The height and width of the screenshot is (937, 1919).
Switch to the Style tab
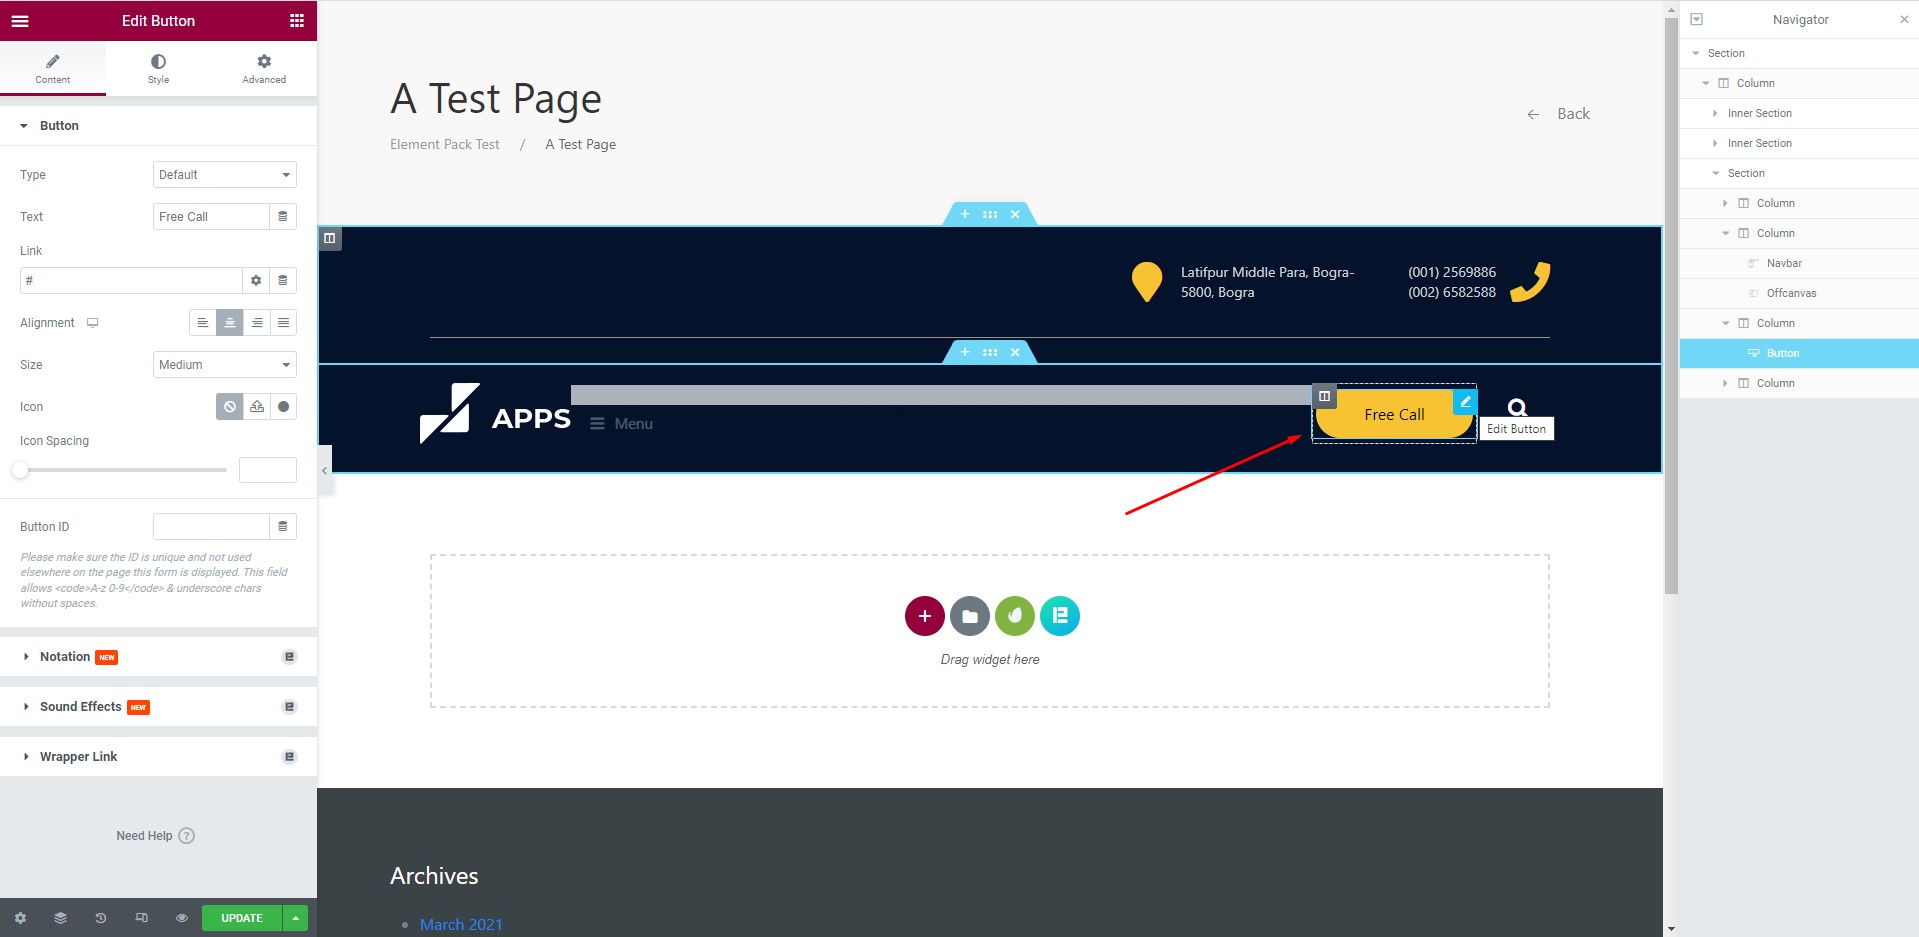[x=158, y=68]
